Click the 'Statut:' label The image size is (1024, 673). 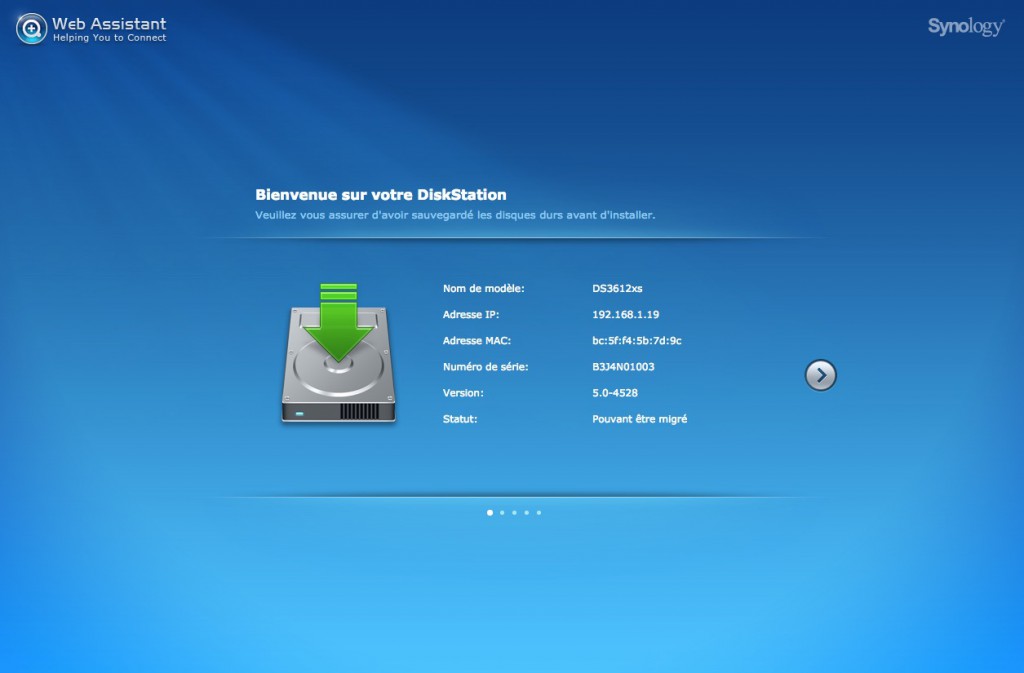tap(460, 419)
